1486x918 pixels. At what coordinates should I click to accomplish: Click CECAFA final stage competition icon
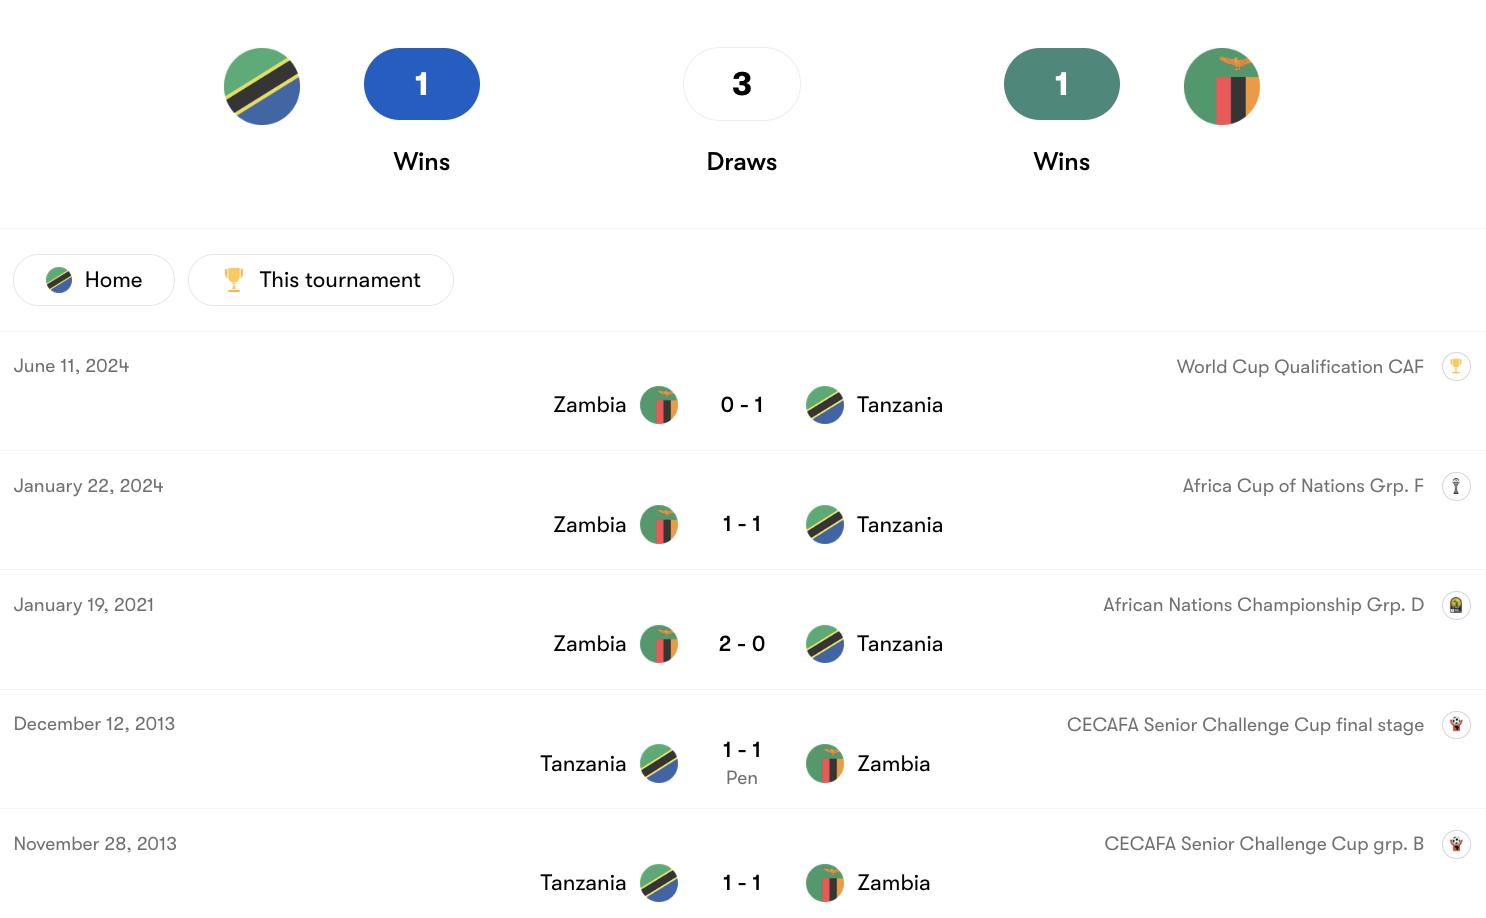pyautogui.click(x=1456, y=725)
